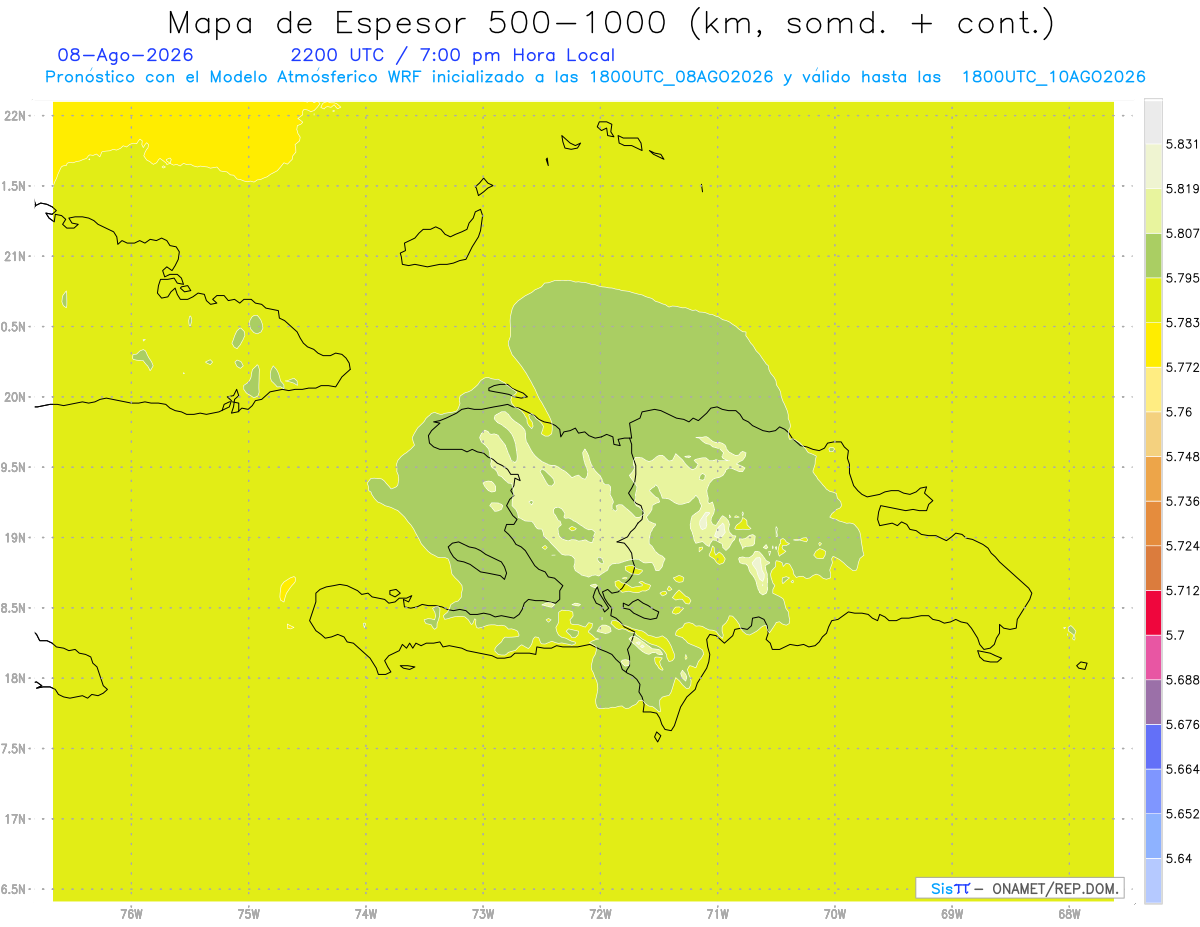Click the 76W longitude axis label
This screenshot has height=927, width=1200.
pyautogui.click(x=131, y=914)
